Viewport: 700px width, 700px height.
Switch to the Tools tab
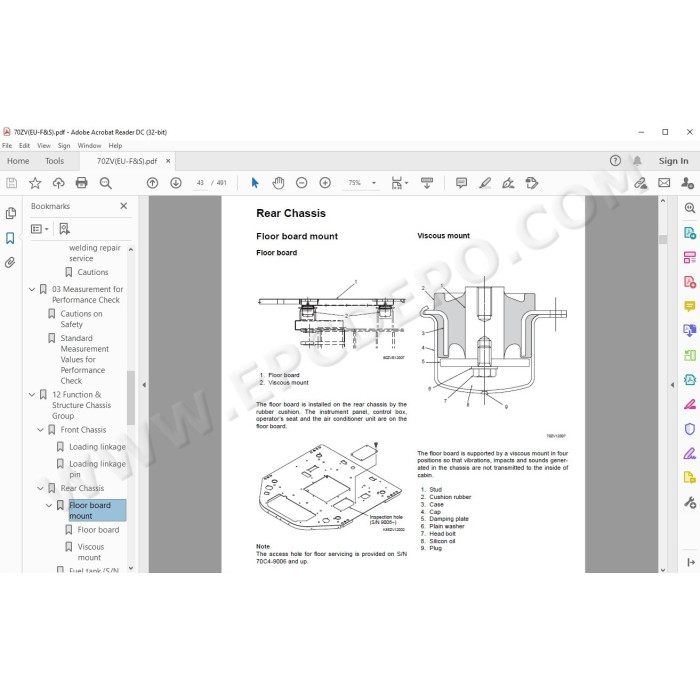54,161
